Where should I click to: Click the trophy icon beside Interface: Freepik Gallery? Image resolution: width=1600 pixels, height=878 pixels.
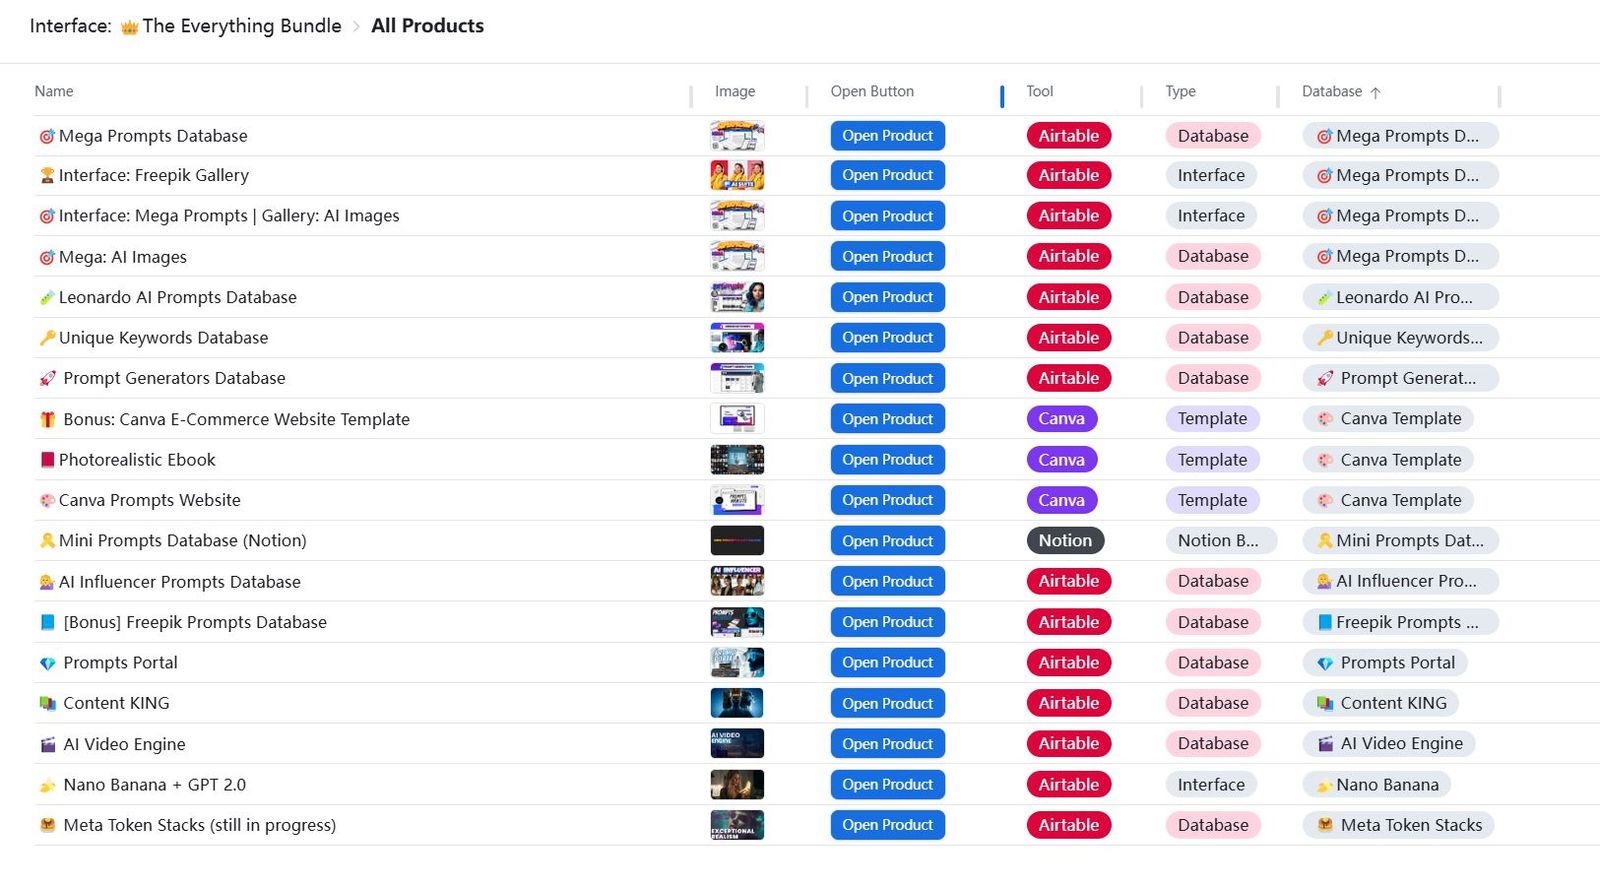click(x=47, y=175)
